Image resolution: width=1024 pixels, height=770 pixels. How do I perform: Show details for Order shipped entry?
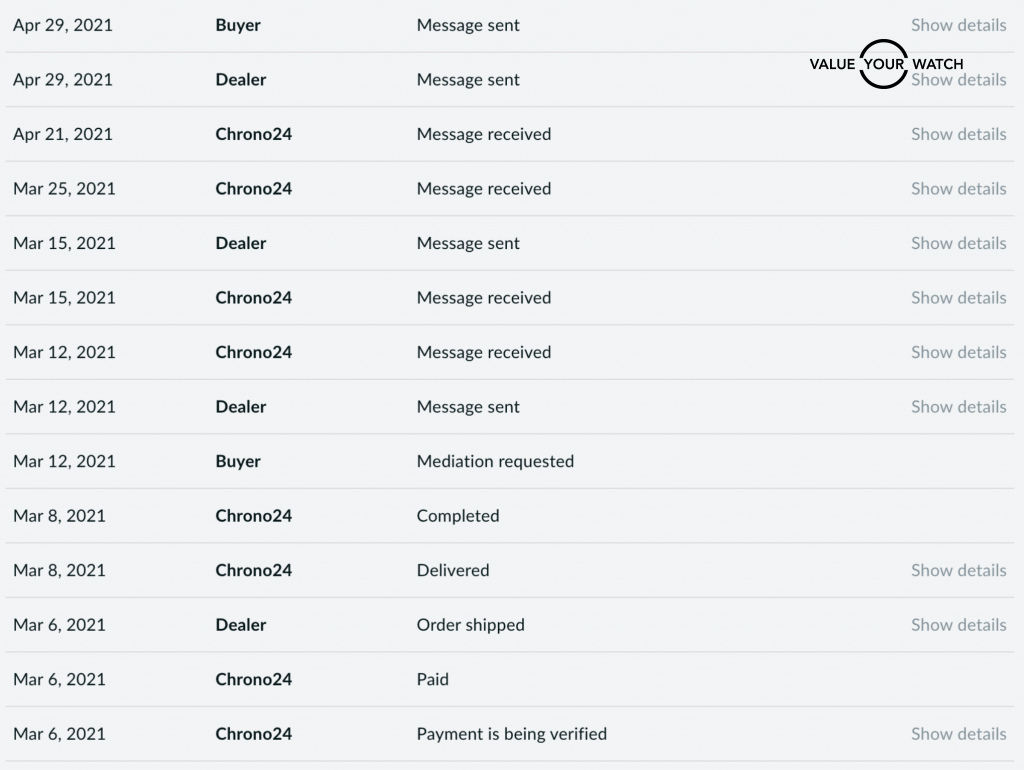pos(958,625)
